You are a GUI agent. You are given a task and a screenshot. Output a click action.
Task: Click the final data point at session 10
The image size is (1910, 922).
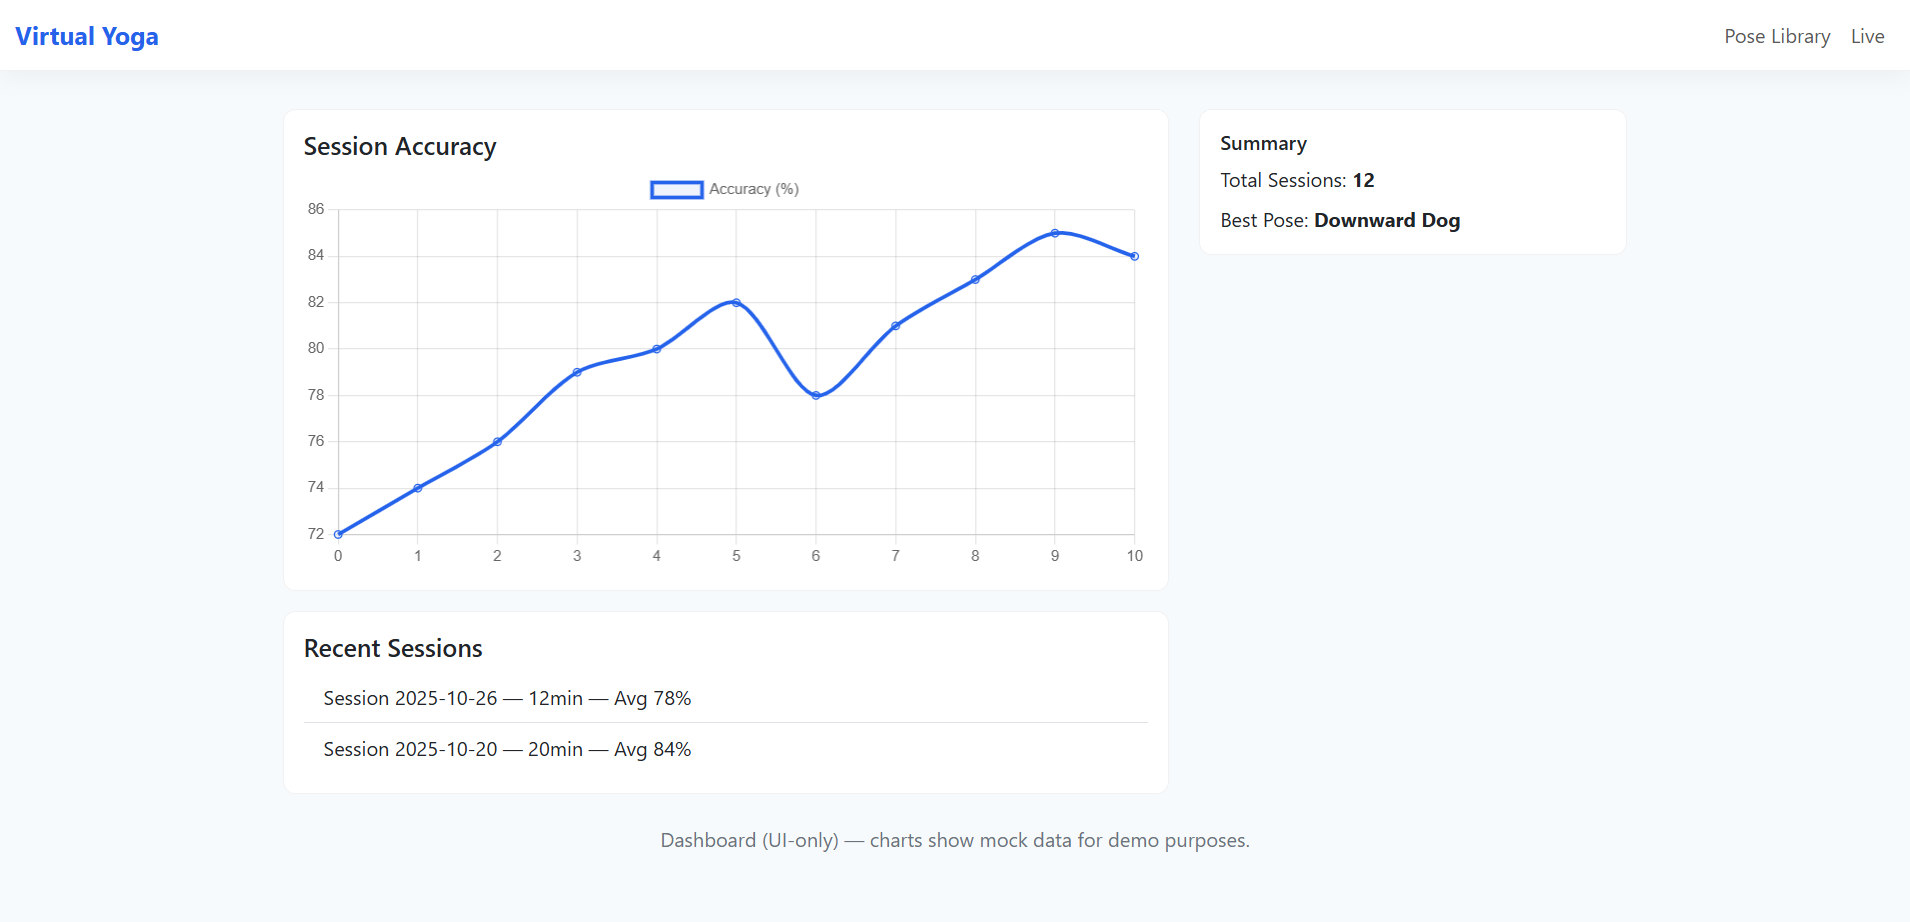1134,256
